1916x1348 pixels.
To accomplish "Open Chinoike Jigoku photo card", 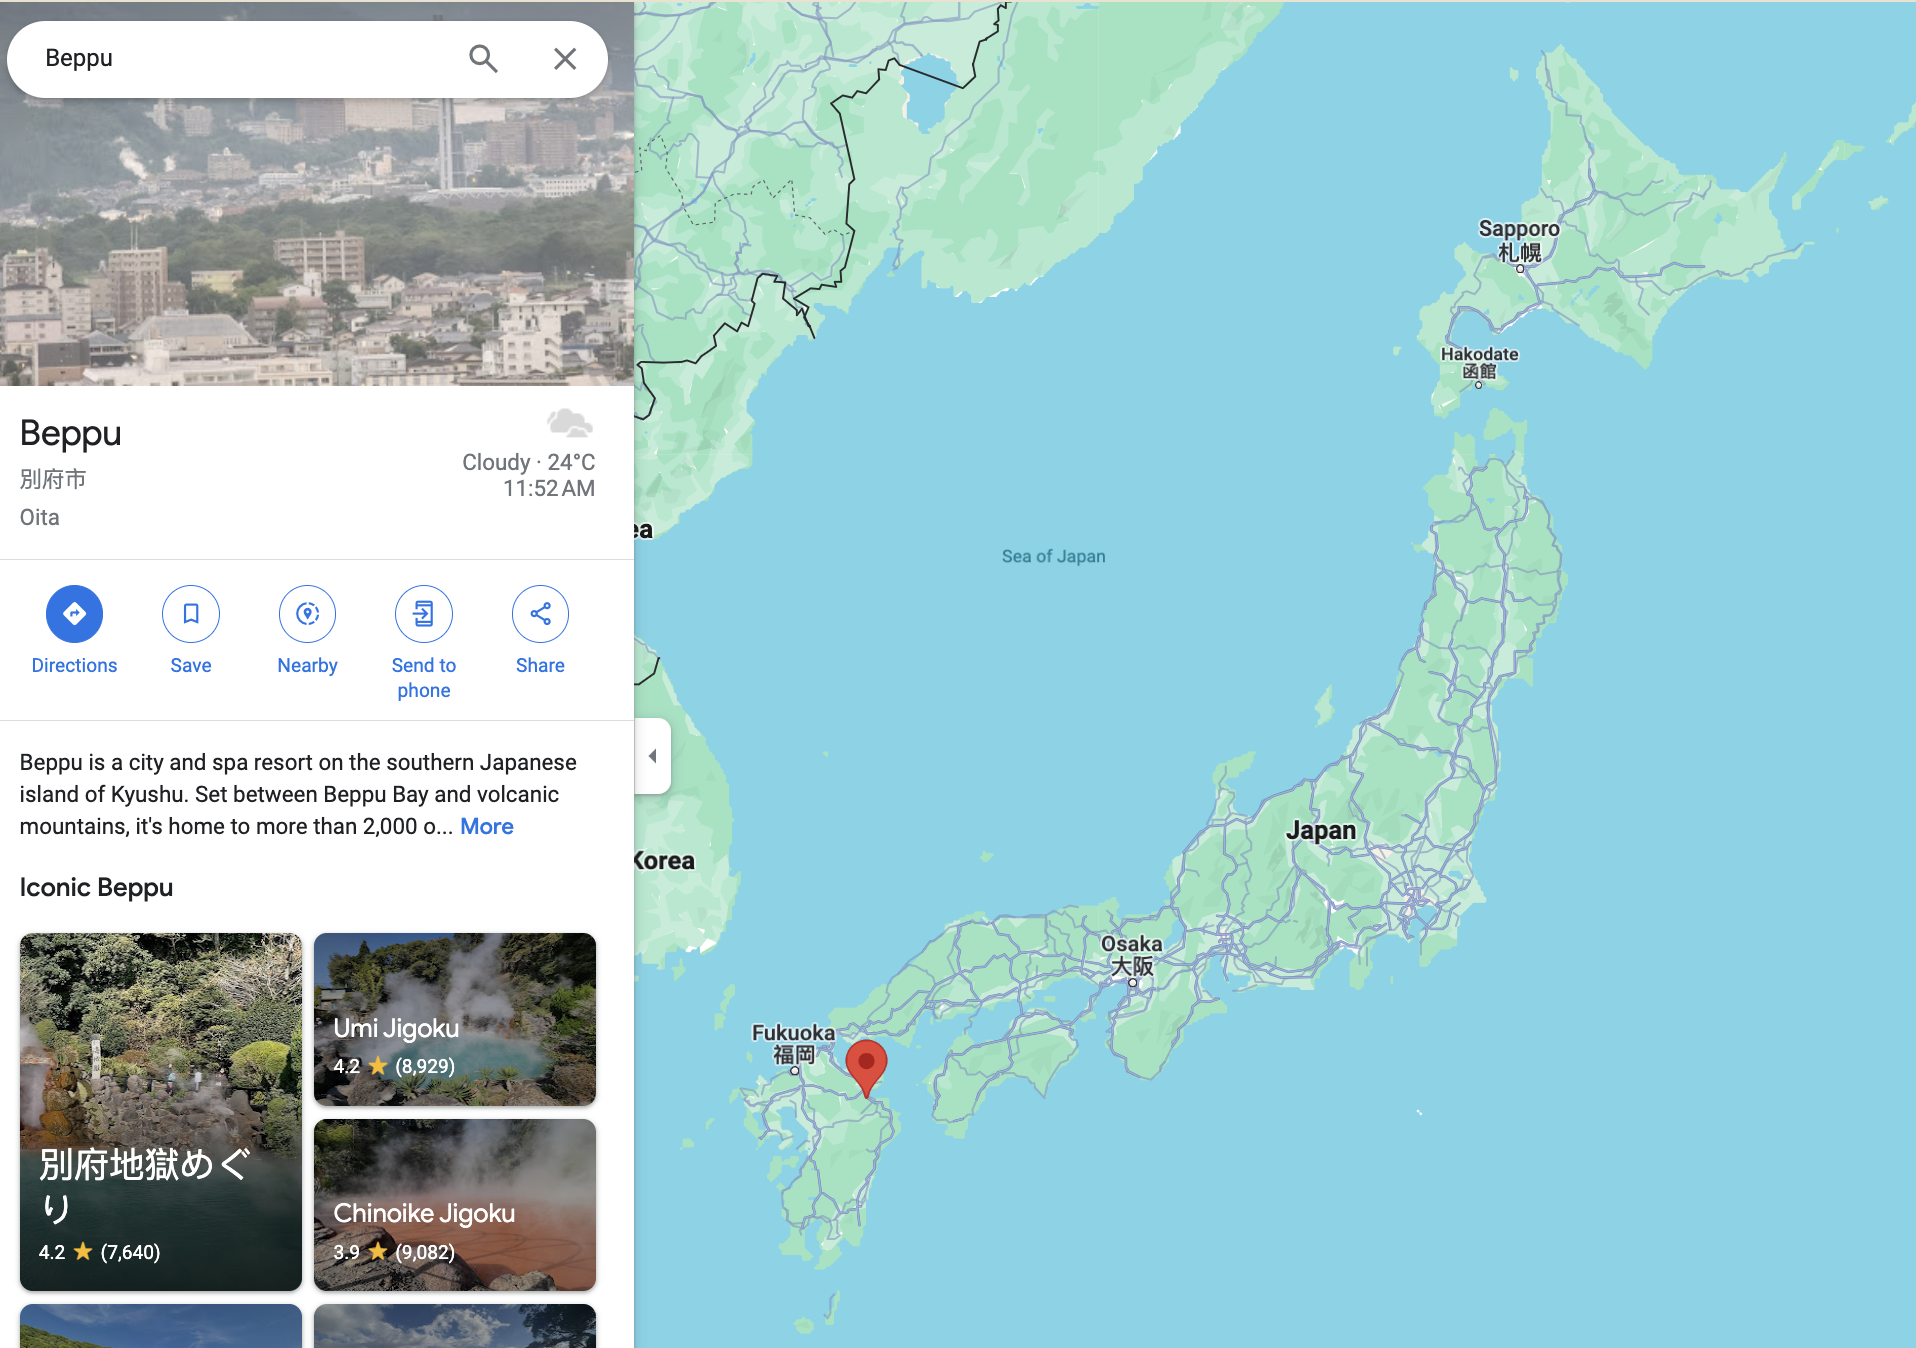I will [455, 1205].
